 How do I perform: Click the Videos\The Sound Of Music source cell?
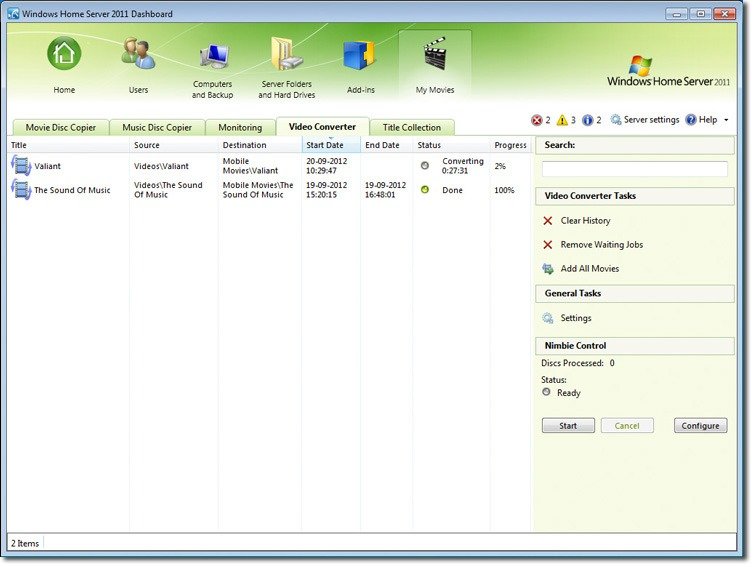click(168, 190)
